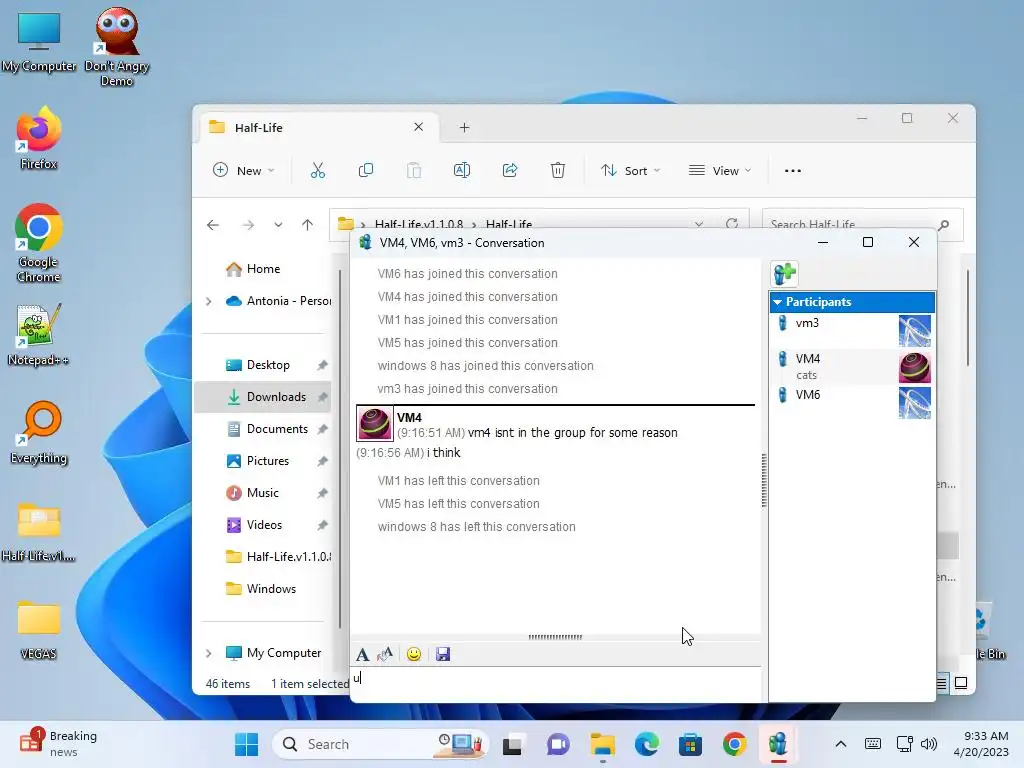Click the taskbar Search box
This screenshot has height=768, width=1024.
tap(380, 744)
